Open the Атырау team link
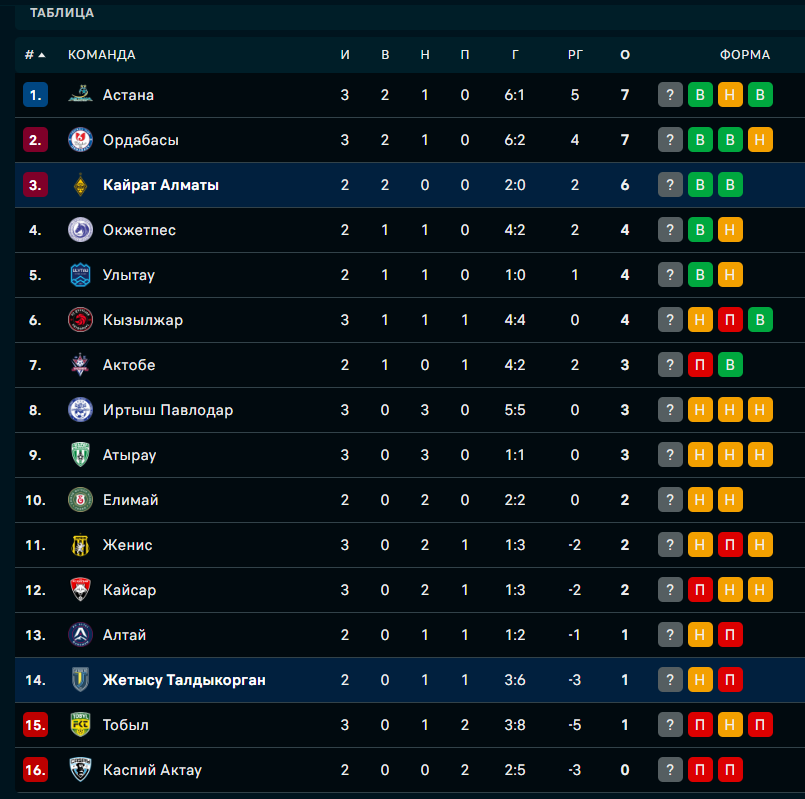805x799 pixels. pos(129,455)
